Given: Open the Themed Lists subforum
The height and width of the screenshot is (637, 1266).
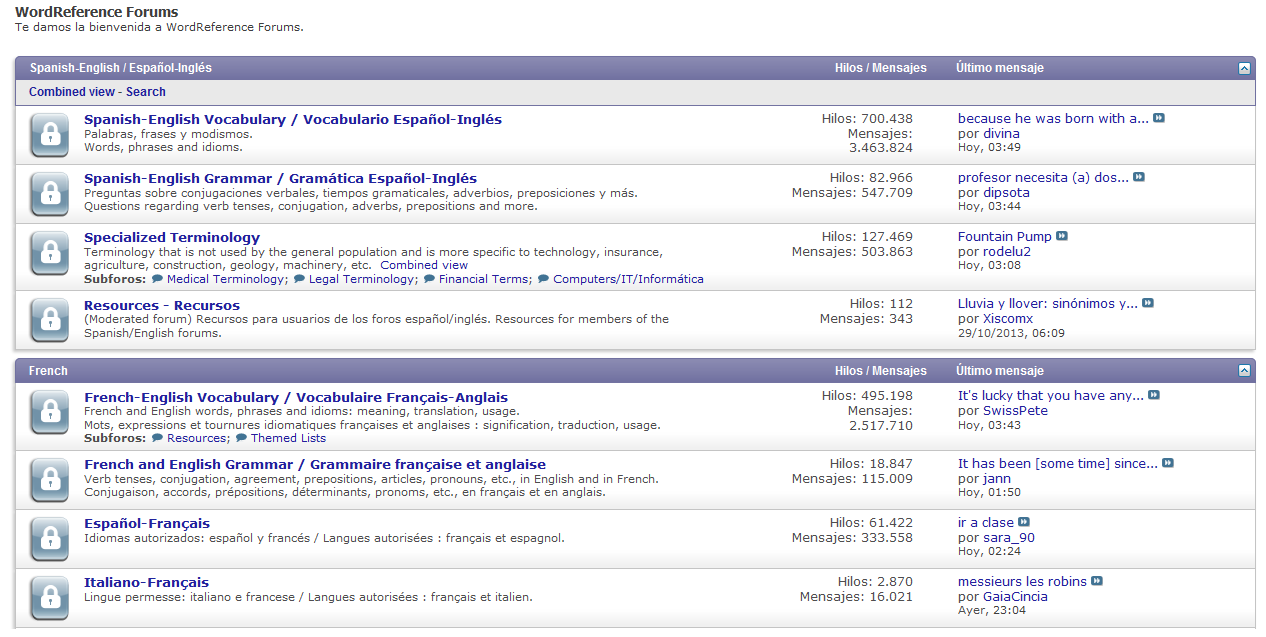Looking at the screenshot, I should 288,438.
